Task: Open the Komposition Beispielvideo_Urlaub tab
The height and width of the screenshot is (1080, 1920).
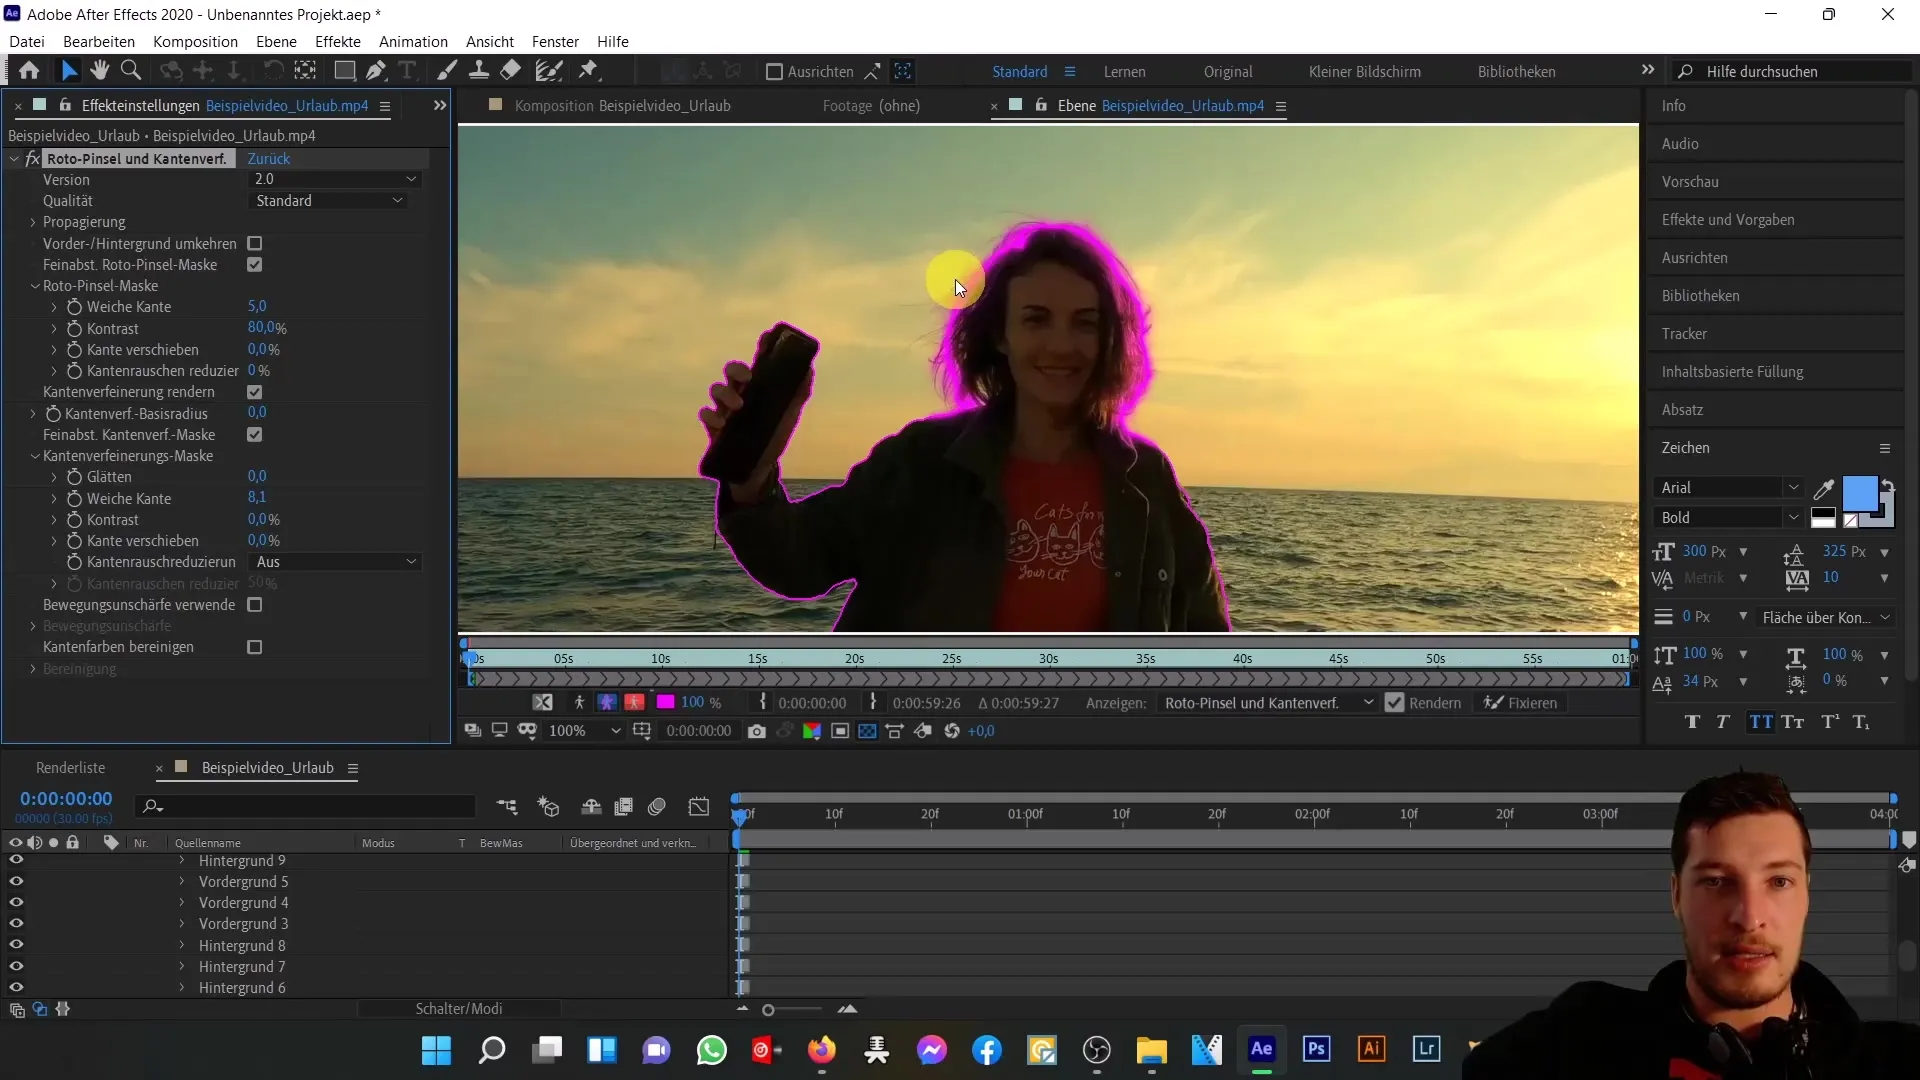Action: pyautogui.click(x=621, y=105)
